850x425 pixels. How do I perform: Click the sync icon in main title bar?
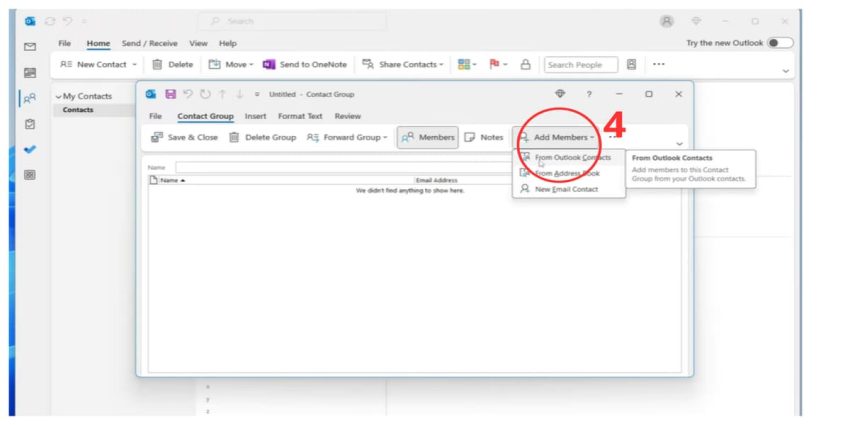click(x=50, y=21)
